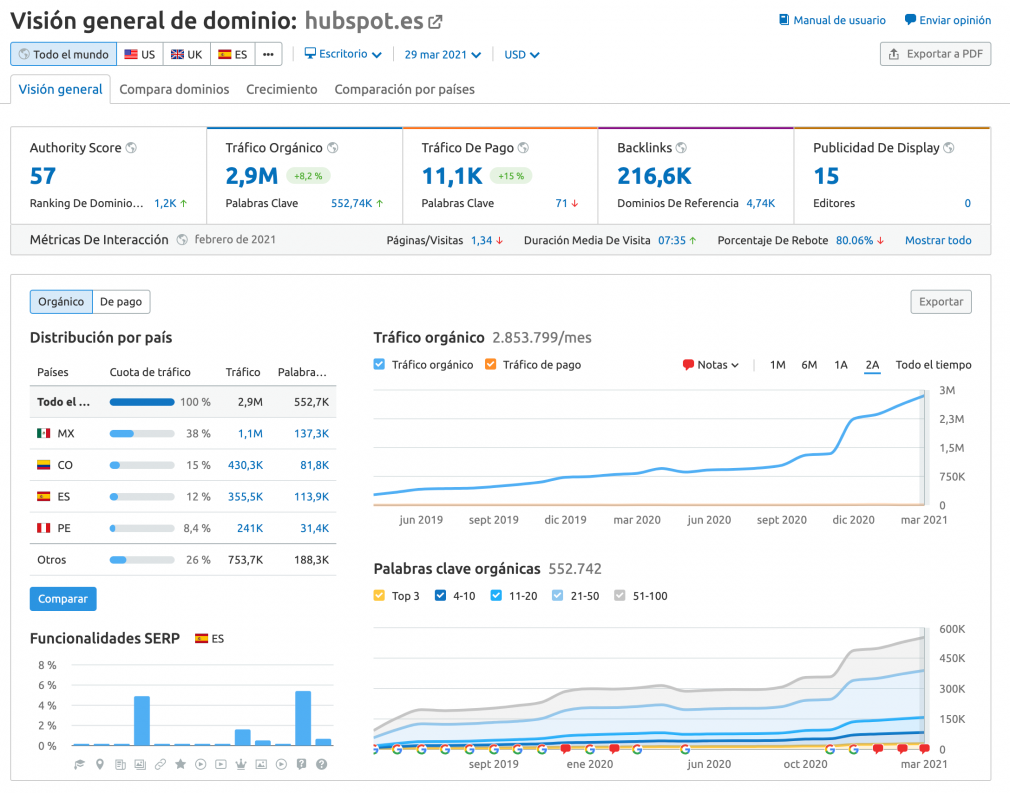Click the Peru flag in country table
Screen dimensions: 1010x793
tap(44, 528)
